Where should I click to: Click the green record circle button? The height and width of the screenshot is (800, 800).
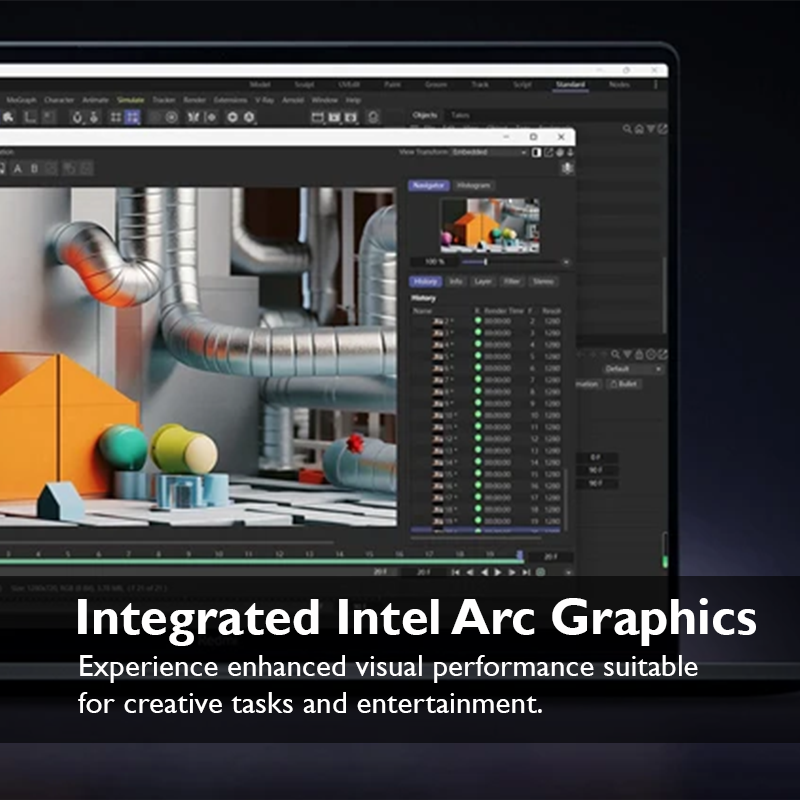[540, 572]
